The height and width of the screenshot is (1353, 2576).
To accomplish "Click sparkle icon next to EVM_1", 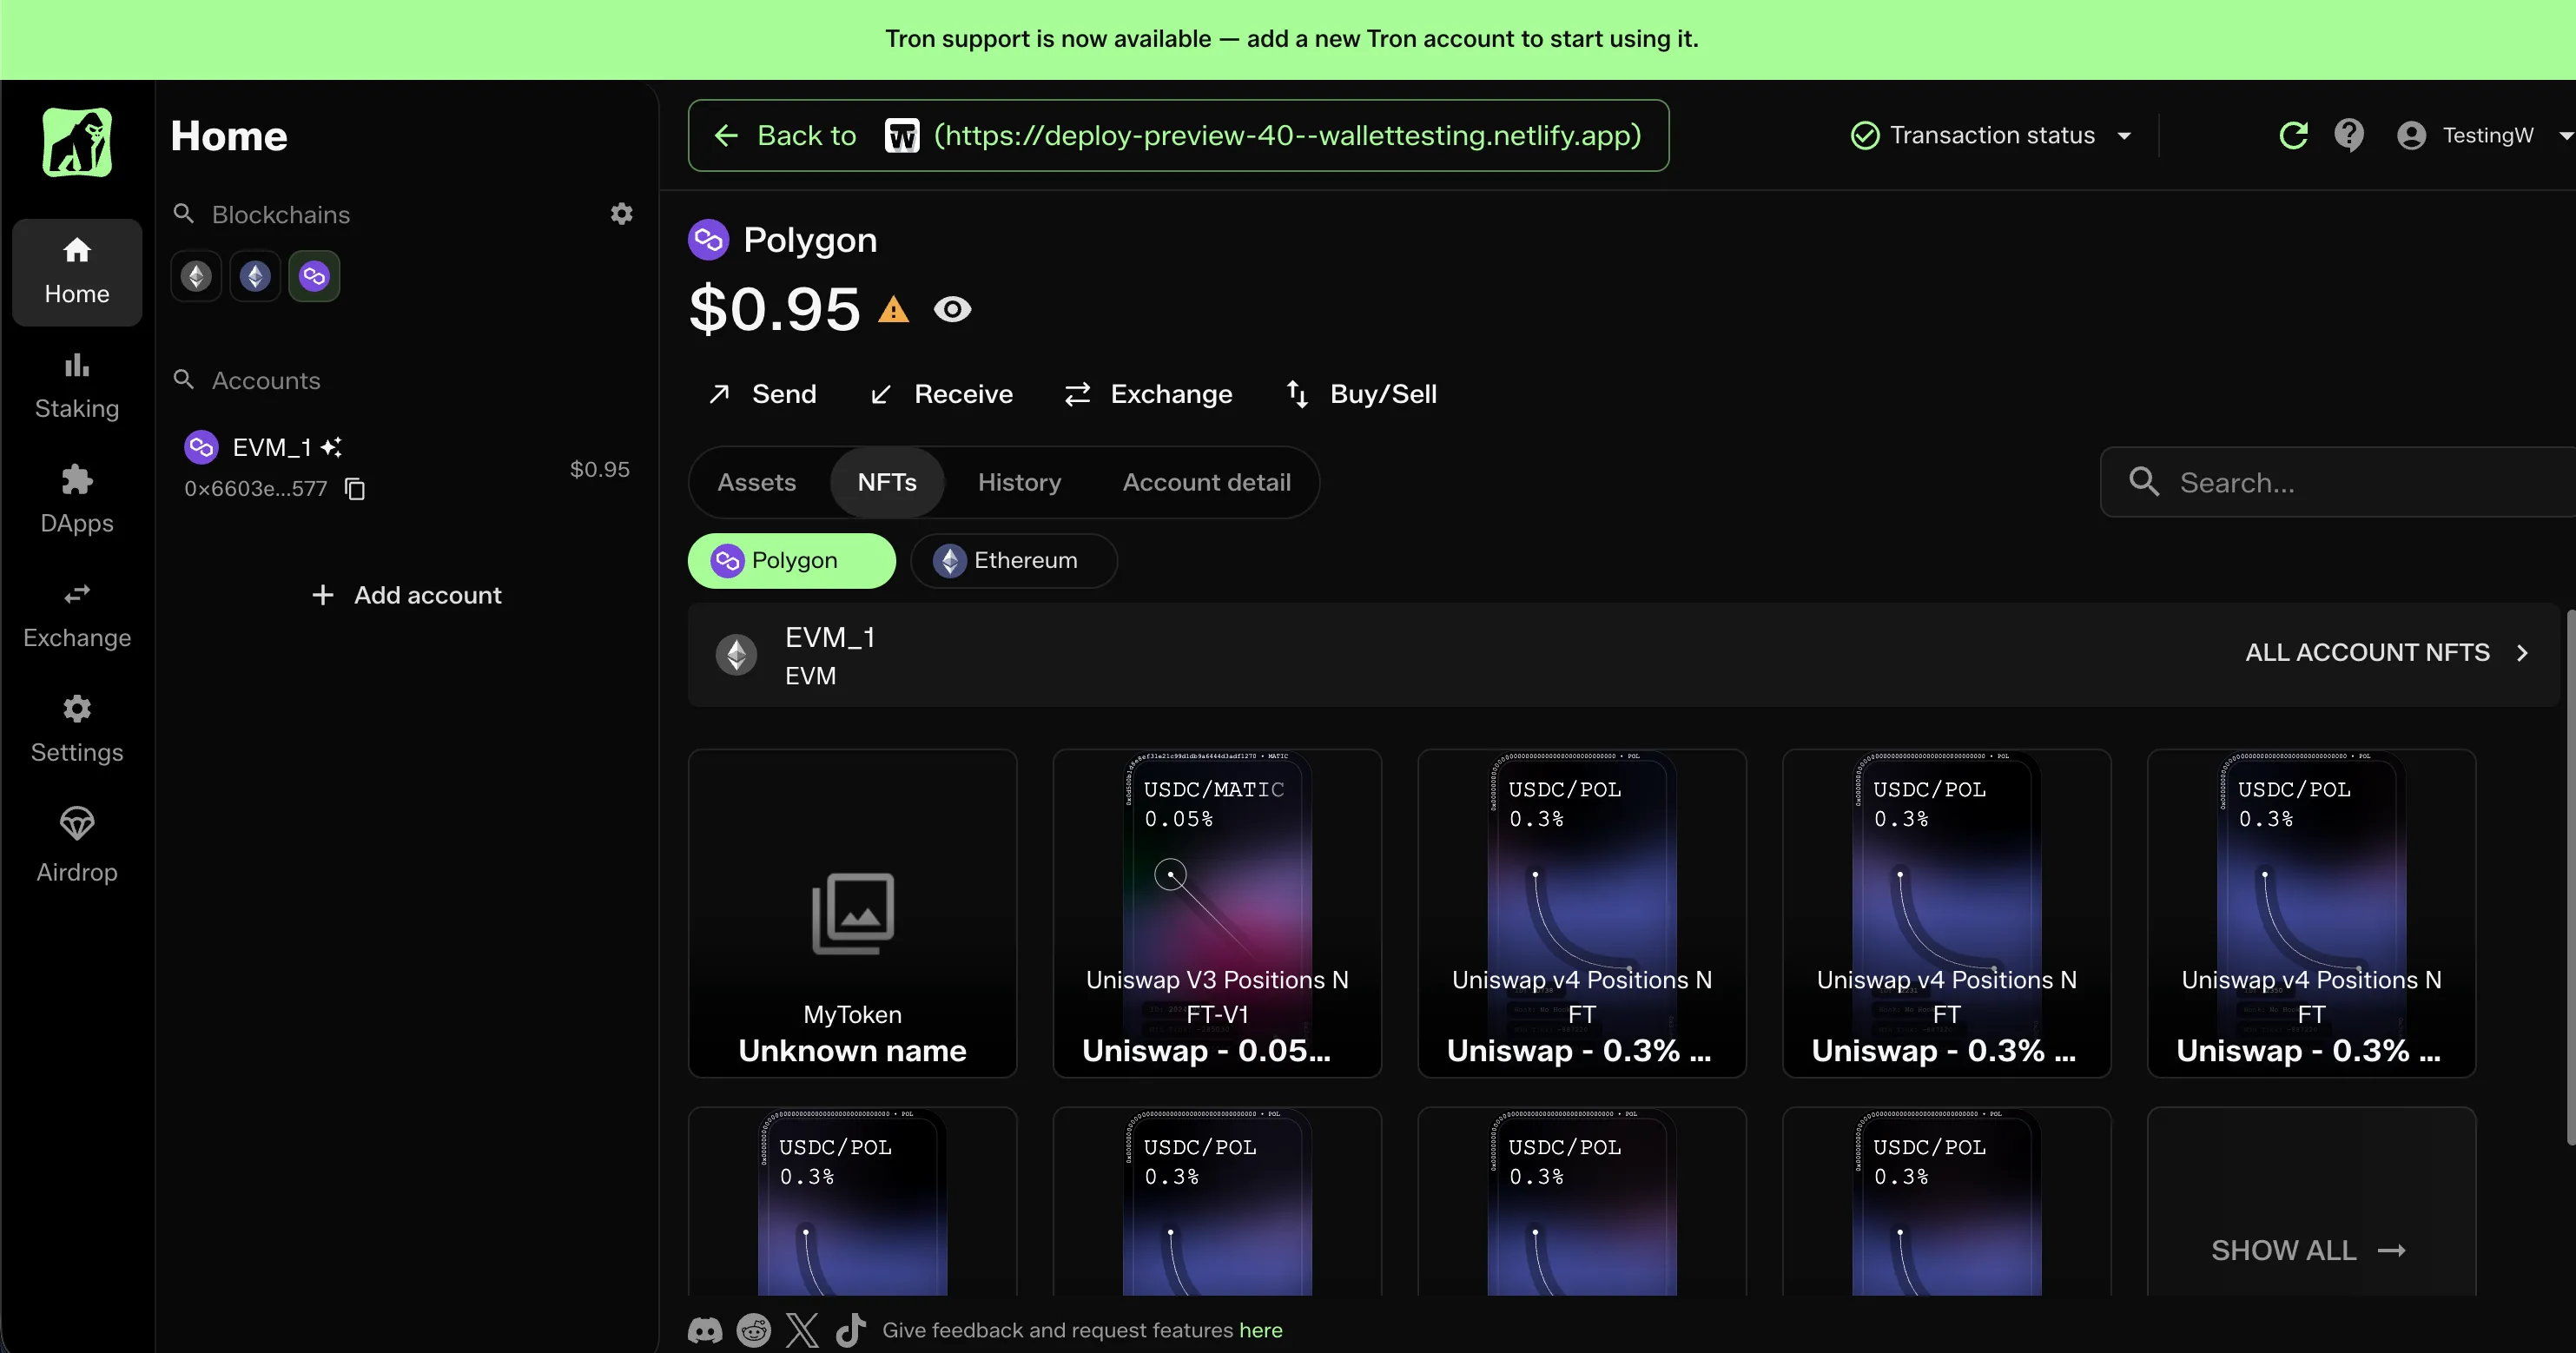I will point(332,447).
